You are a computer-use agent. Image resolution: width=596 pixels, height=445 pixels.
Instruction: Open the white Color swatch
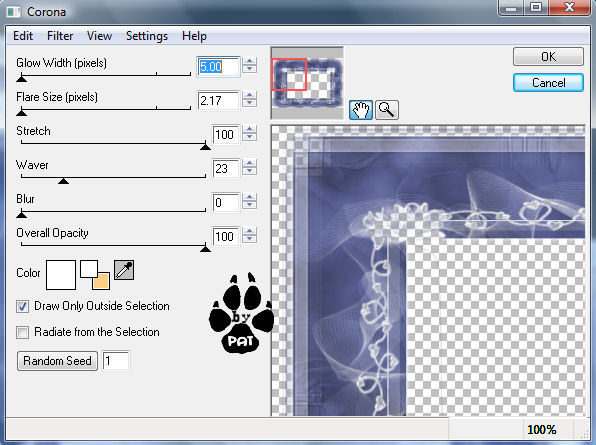tap(61, 275)
